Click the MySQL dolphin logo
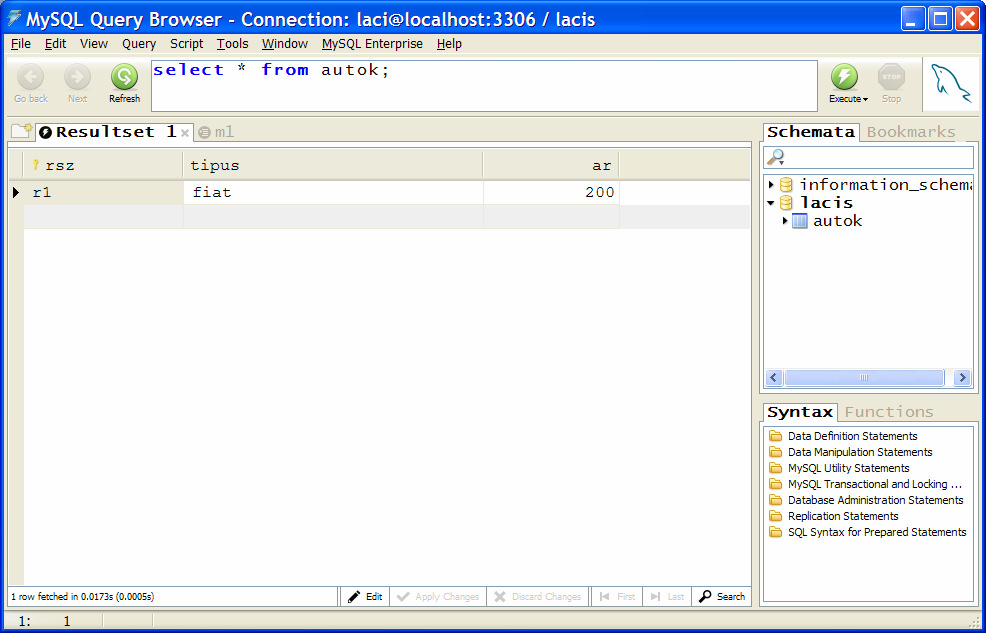Viewport: 986px width, 633px height. 950,84
